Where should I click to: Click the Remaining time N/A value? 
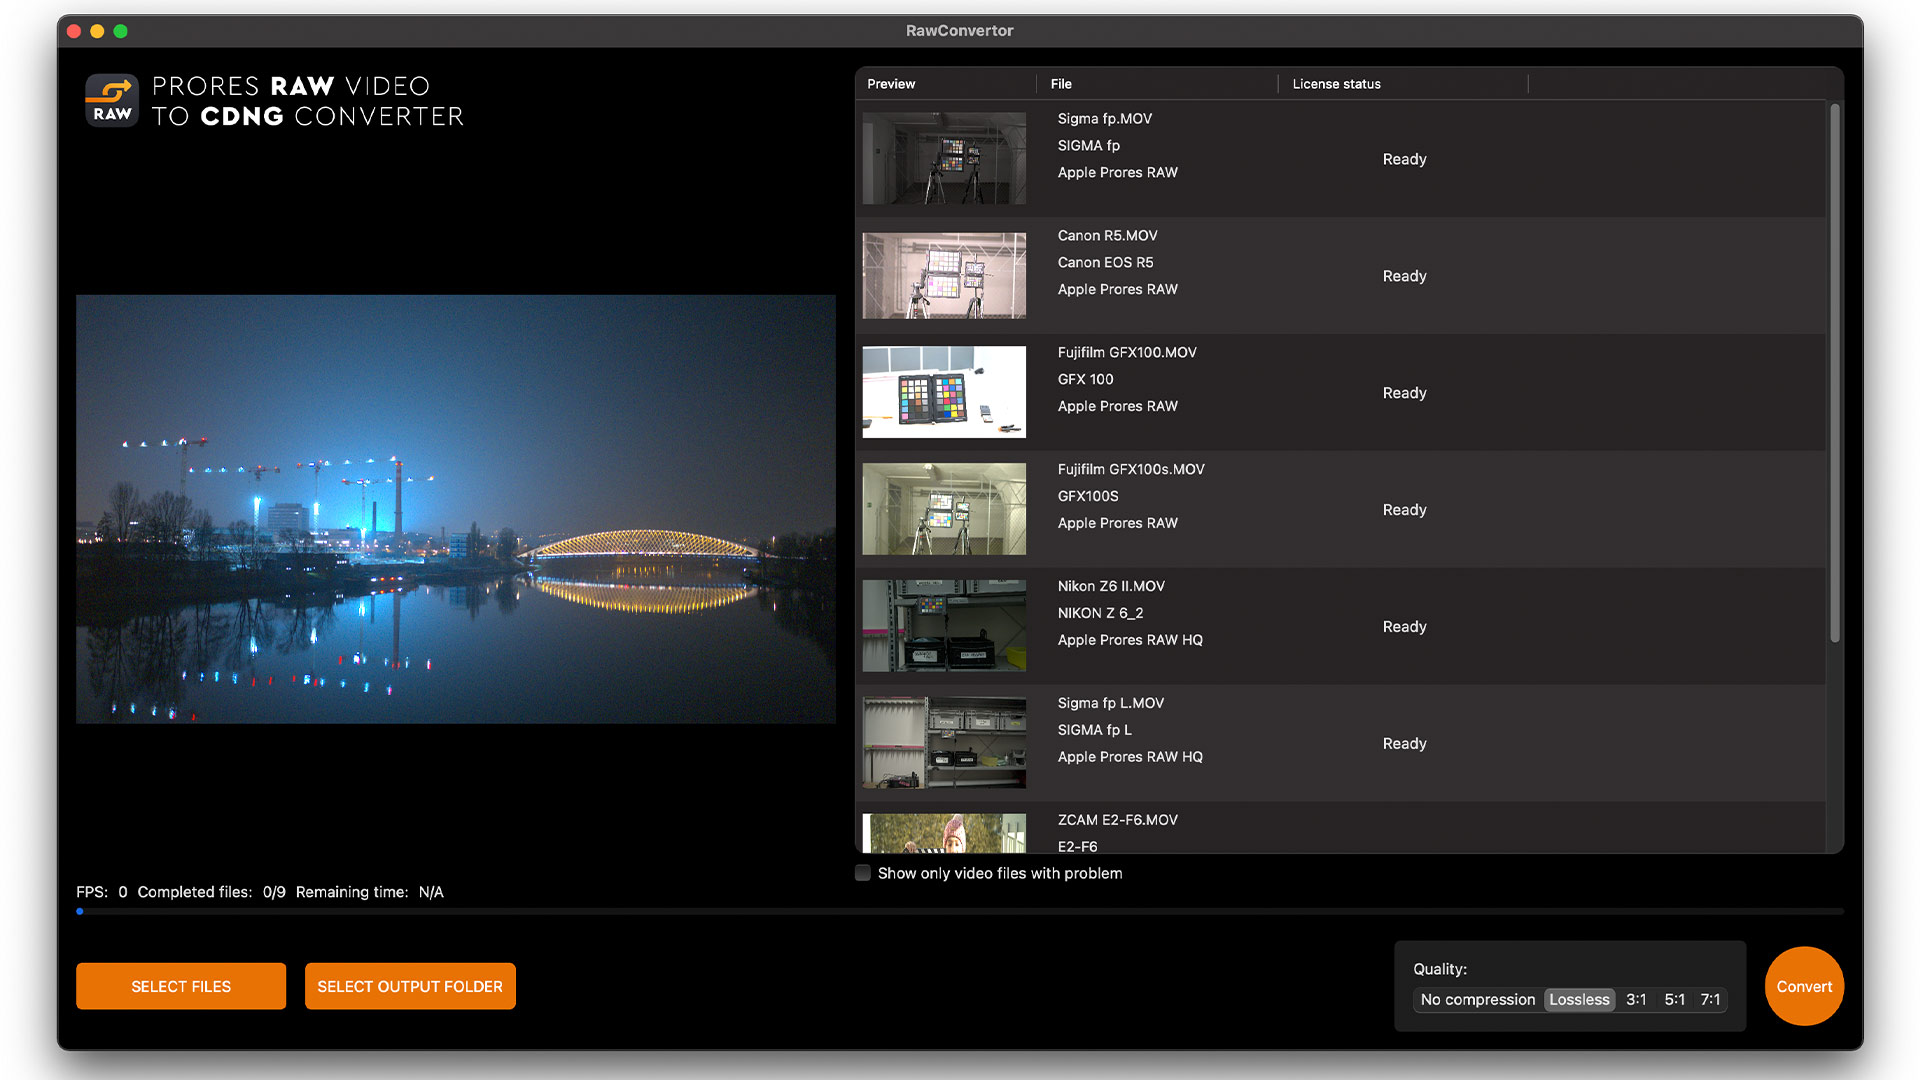(431, 892)
